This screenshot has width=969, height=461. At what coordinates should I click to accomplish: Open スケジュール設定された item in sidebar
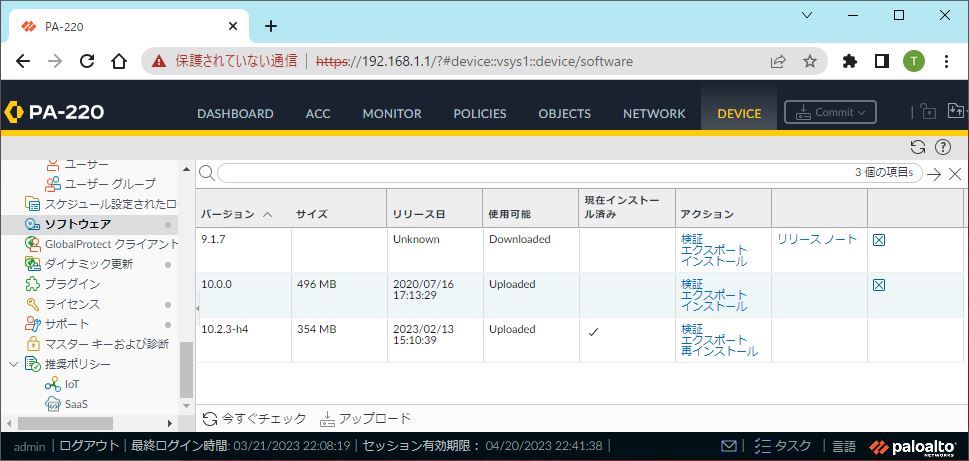click(x=101, y=204)
